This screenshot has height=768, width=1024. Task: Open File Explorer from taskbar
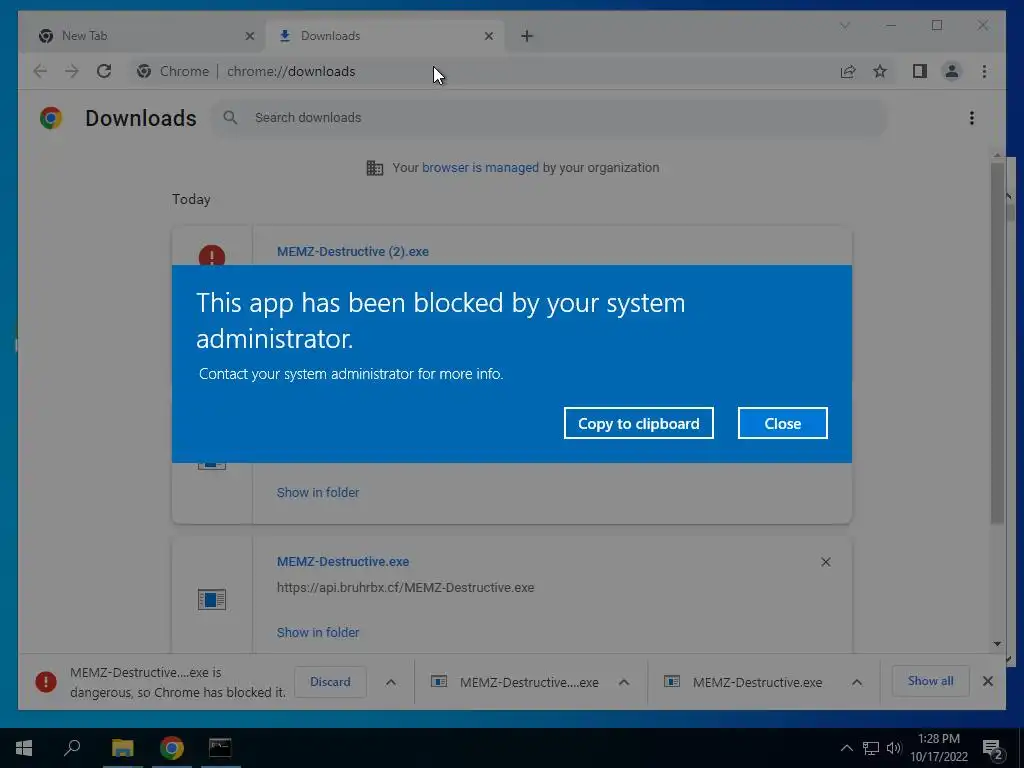coord(122,748)
